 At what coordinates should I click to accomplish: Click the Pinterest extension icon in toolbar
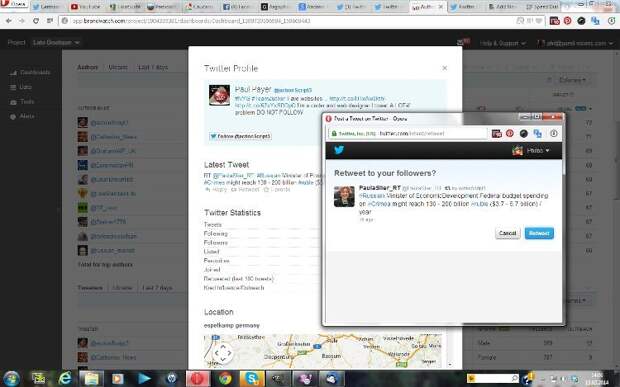click(567, 21)
